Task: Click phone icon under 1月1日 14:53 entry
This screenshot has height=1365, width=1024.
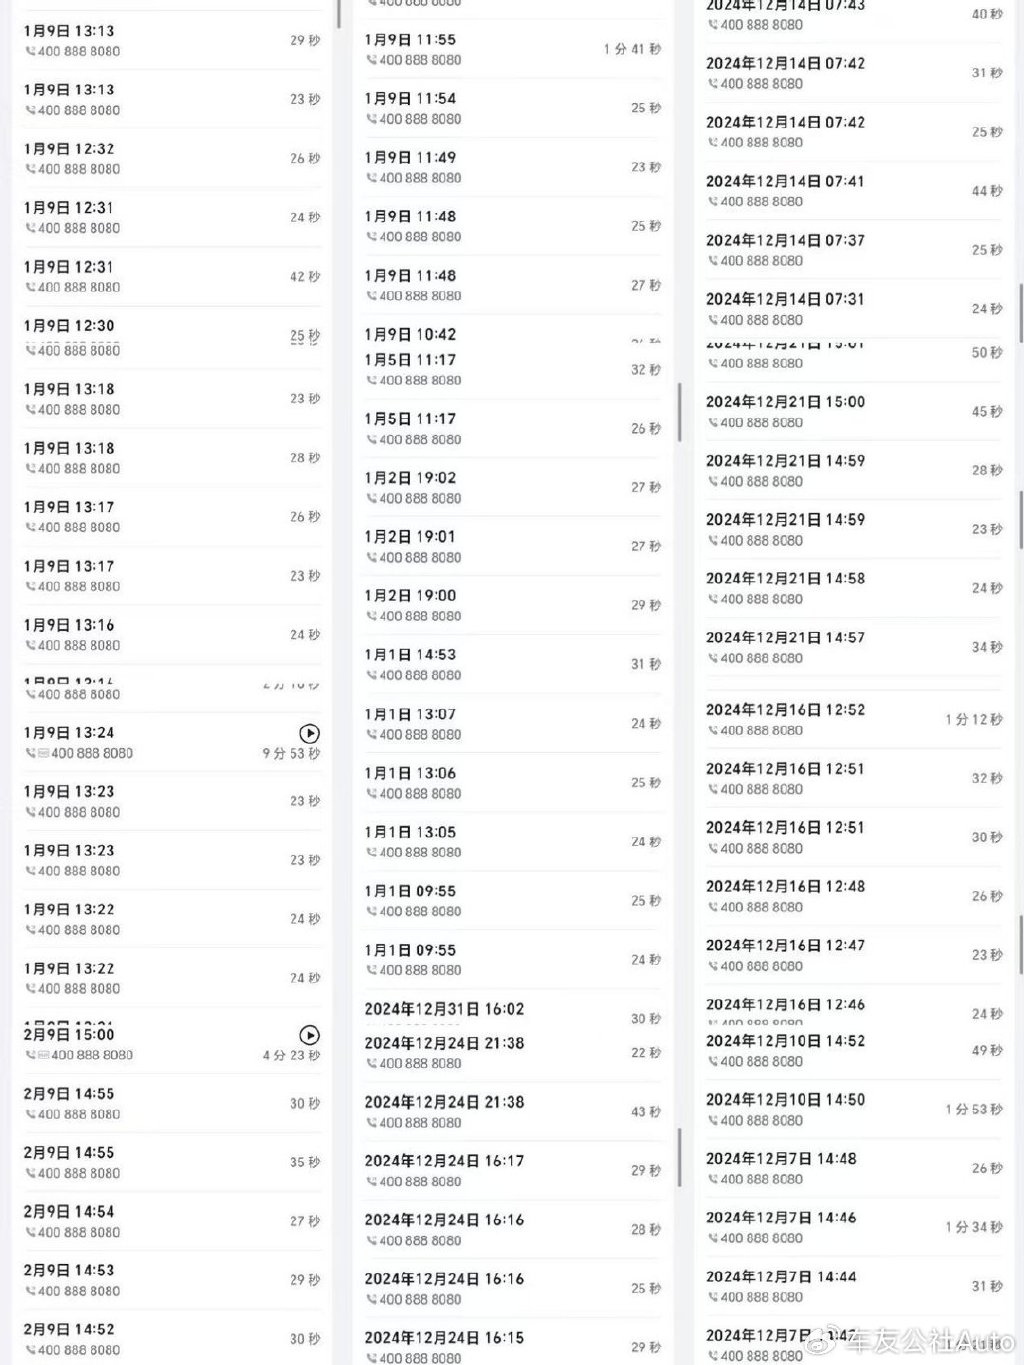Action: tap(372, 676)
